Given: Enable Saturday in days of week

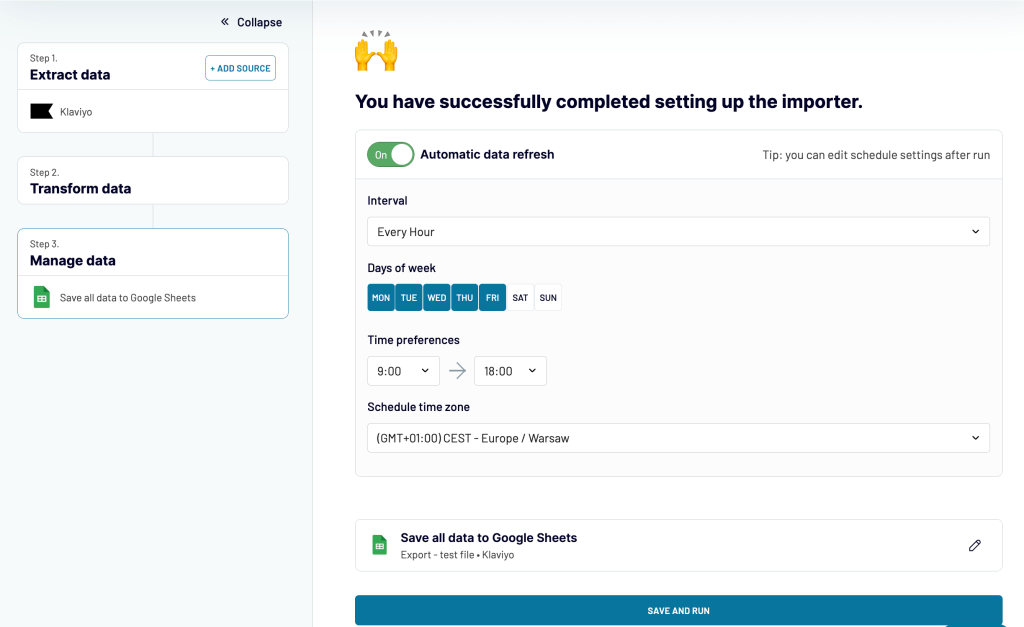Looking at the screenshot, I should click(519, 297).
